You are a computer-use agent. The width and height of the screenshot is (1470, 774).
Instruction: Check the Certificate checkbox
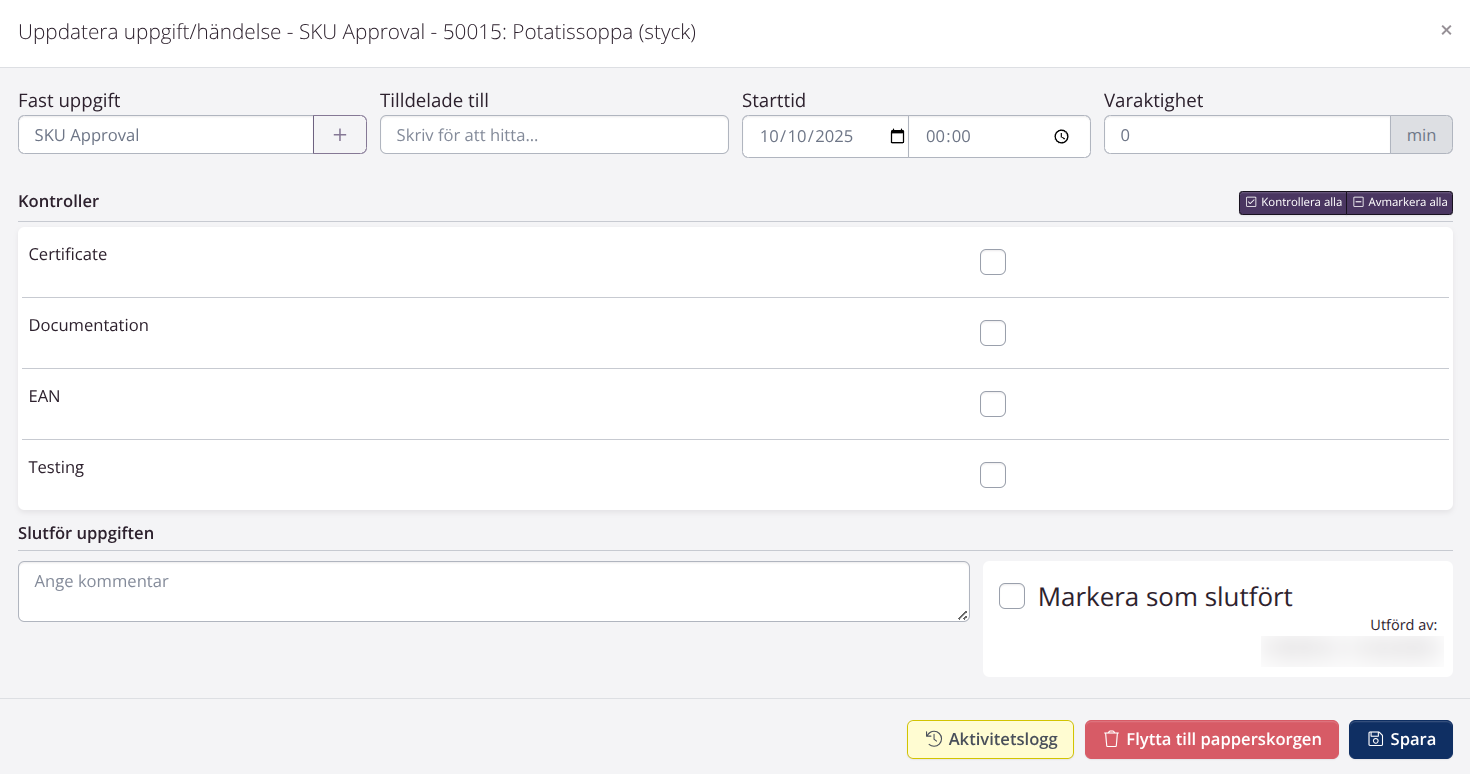[992, 262]
